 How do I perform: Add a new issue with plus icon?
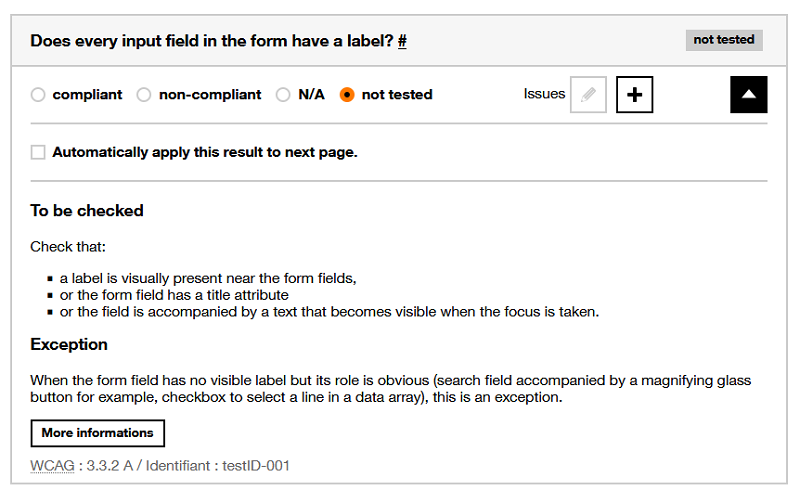pos(635,95)
